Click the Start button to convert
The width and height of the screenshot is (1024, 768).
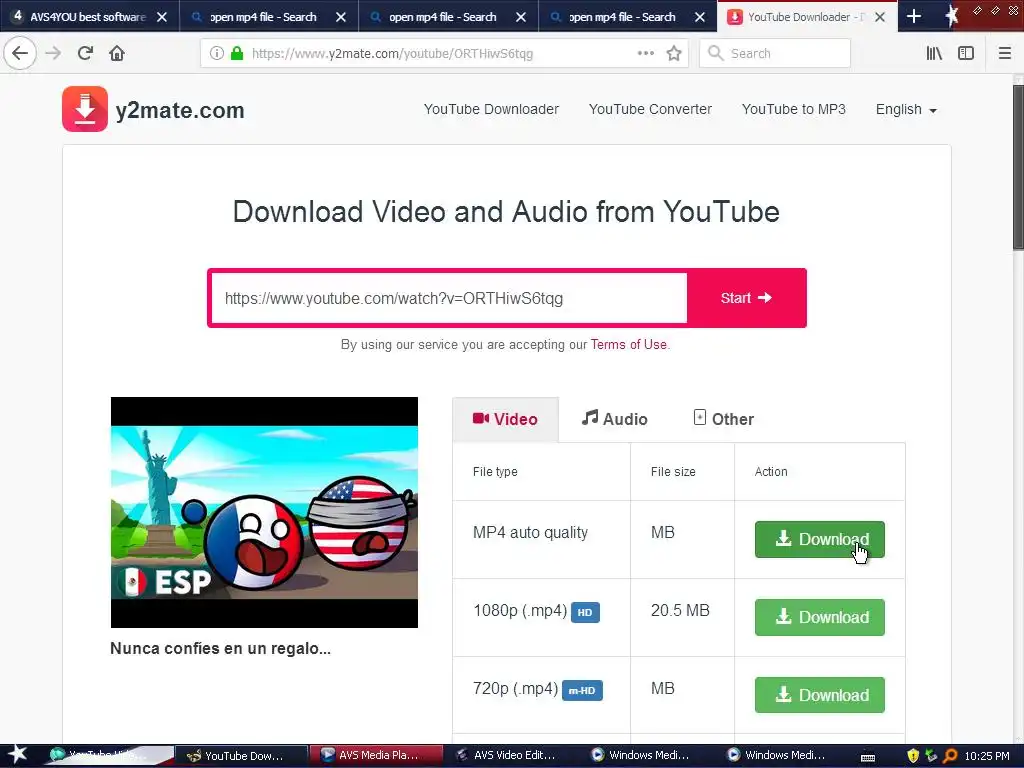[746, 298]
